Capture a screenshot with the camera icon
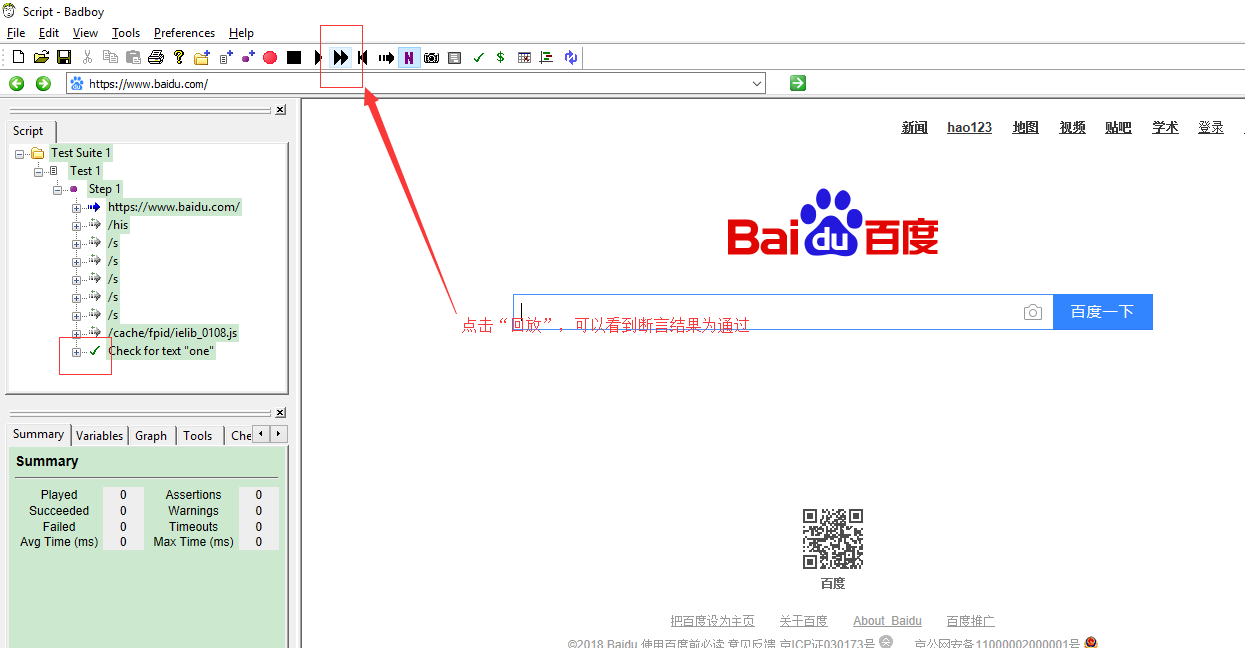 (x=431, y=58)
